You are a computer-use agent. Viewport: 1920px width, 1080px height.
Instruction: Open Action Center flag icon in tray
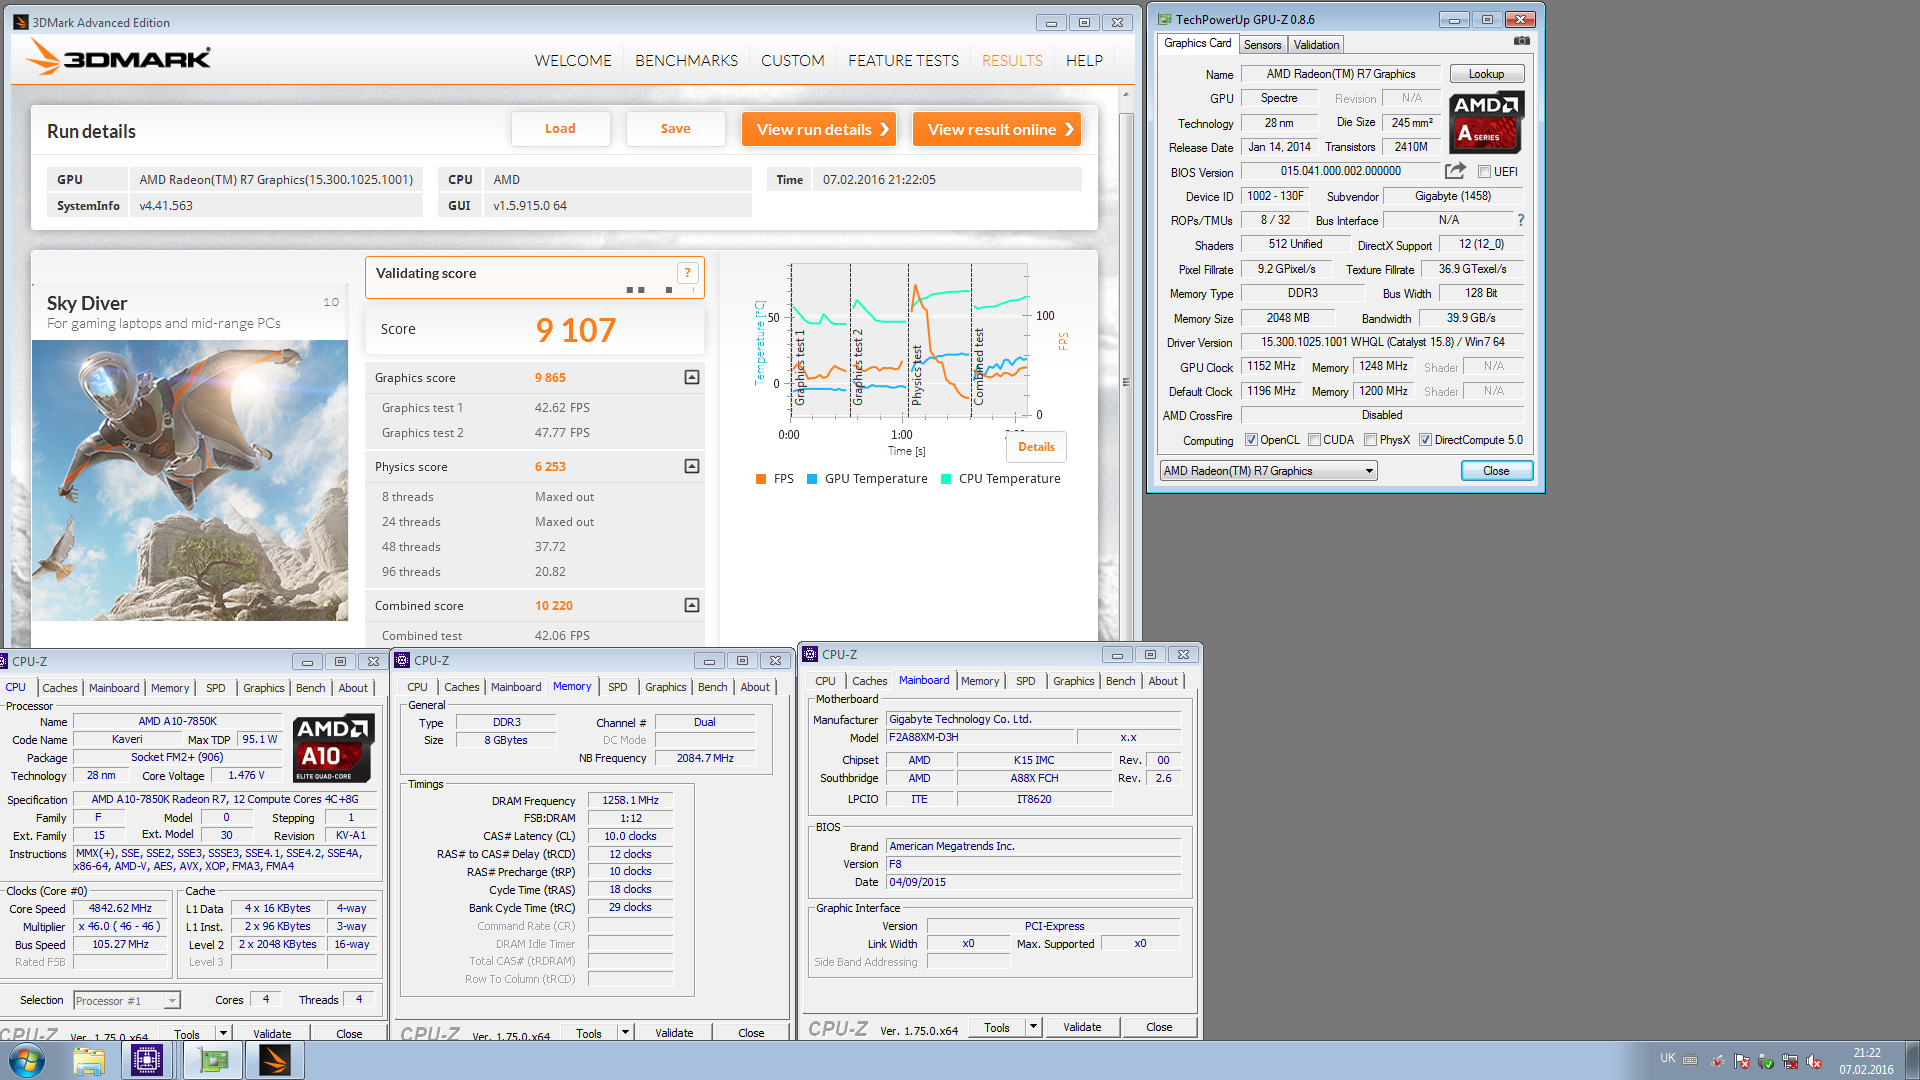1742,1061
